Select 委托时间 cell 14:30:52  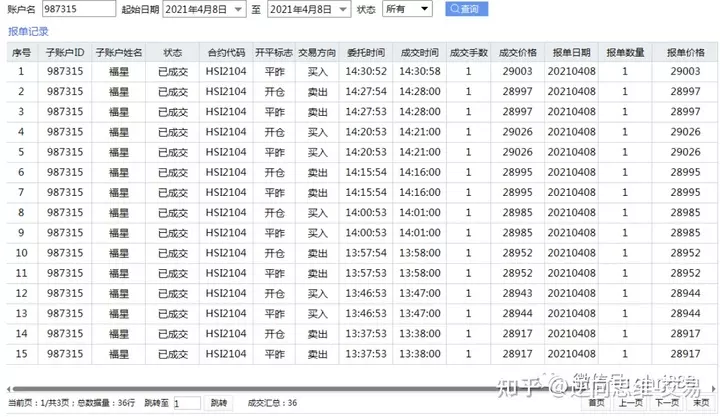tap(366, 71)
